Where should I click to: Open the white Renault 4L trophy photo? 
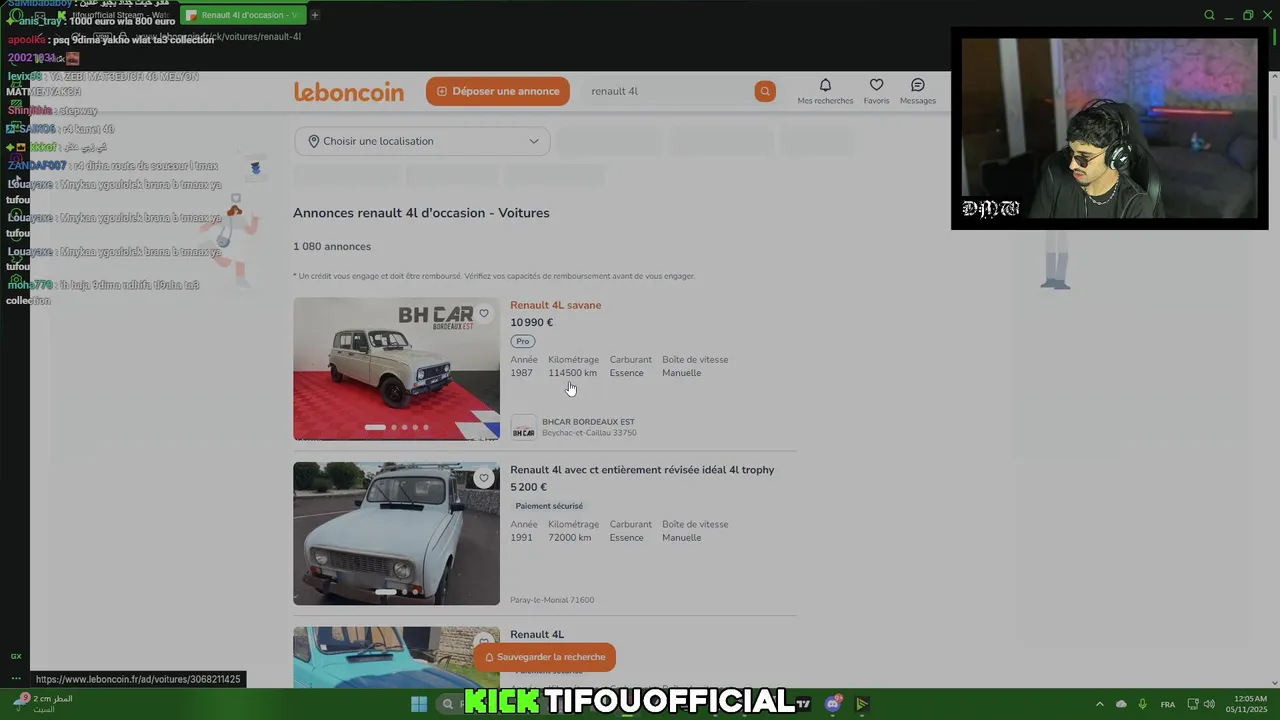[396, 533]
